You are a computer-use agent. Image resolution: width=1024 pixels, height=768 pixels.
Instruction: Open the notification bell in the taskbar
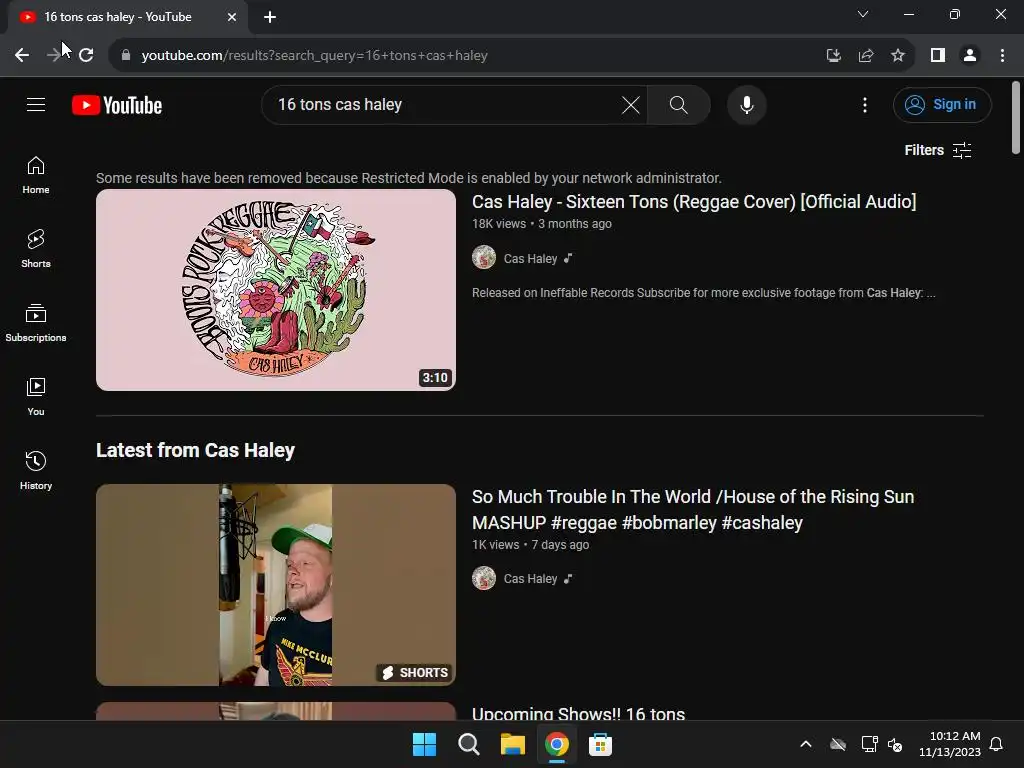[996, 744]
